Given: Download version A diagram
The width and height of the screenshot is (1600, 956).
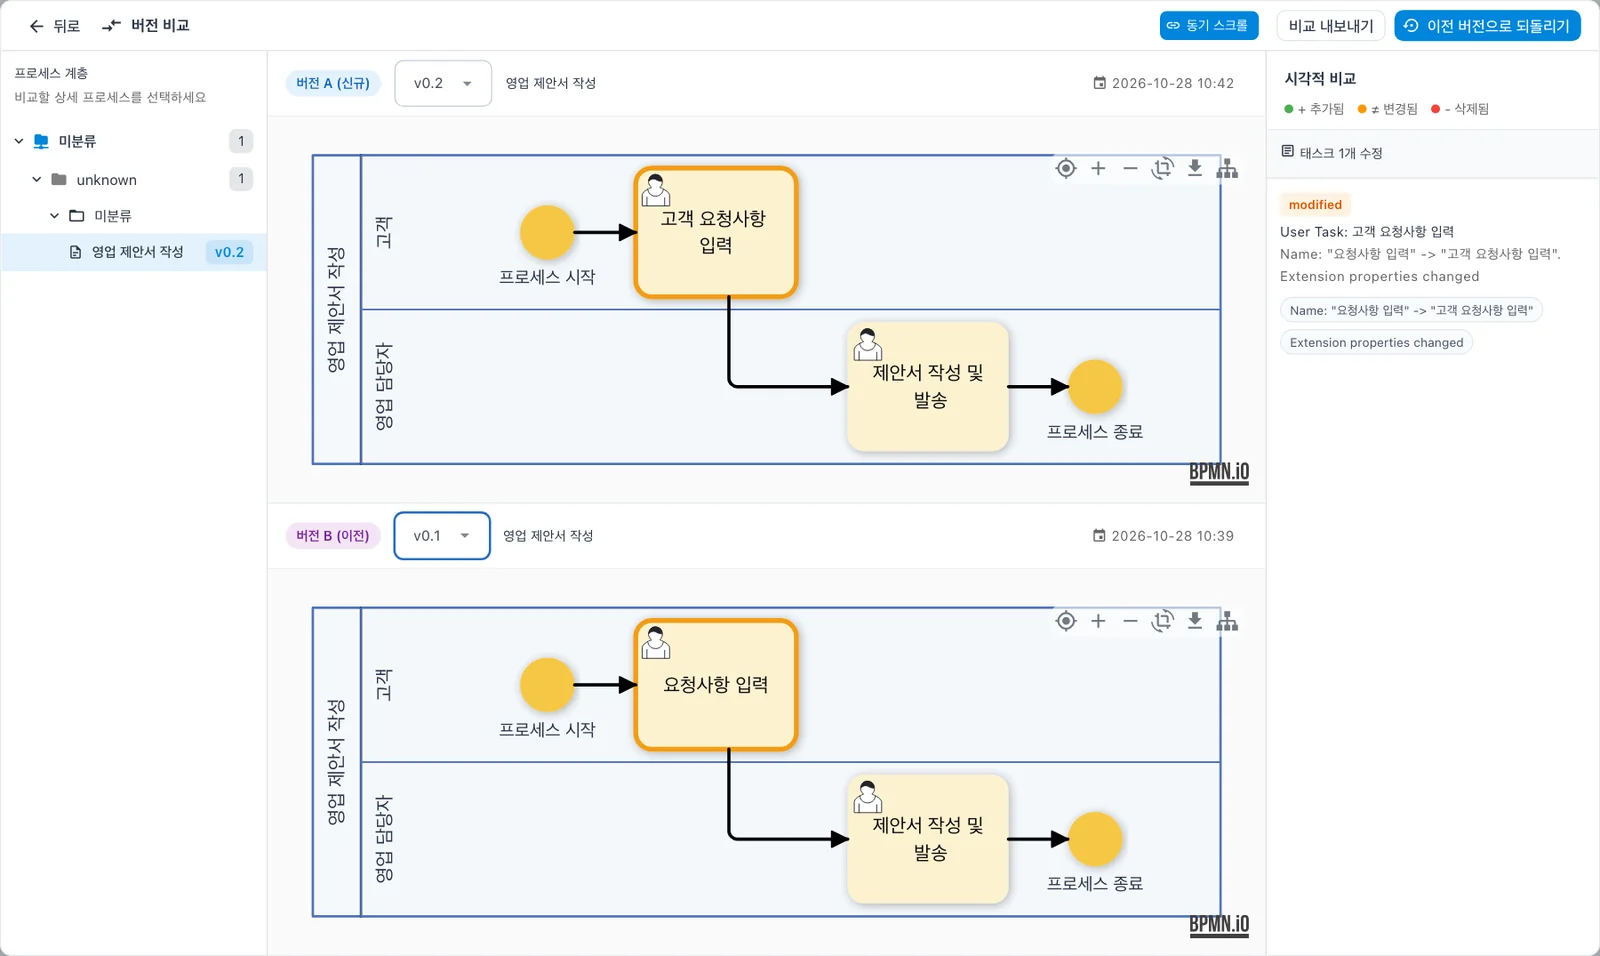Looking at the screenshot, I should pos(1194,168).
